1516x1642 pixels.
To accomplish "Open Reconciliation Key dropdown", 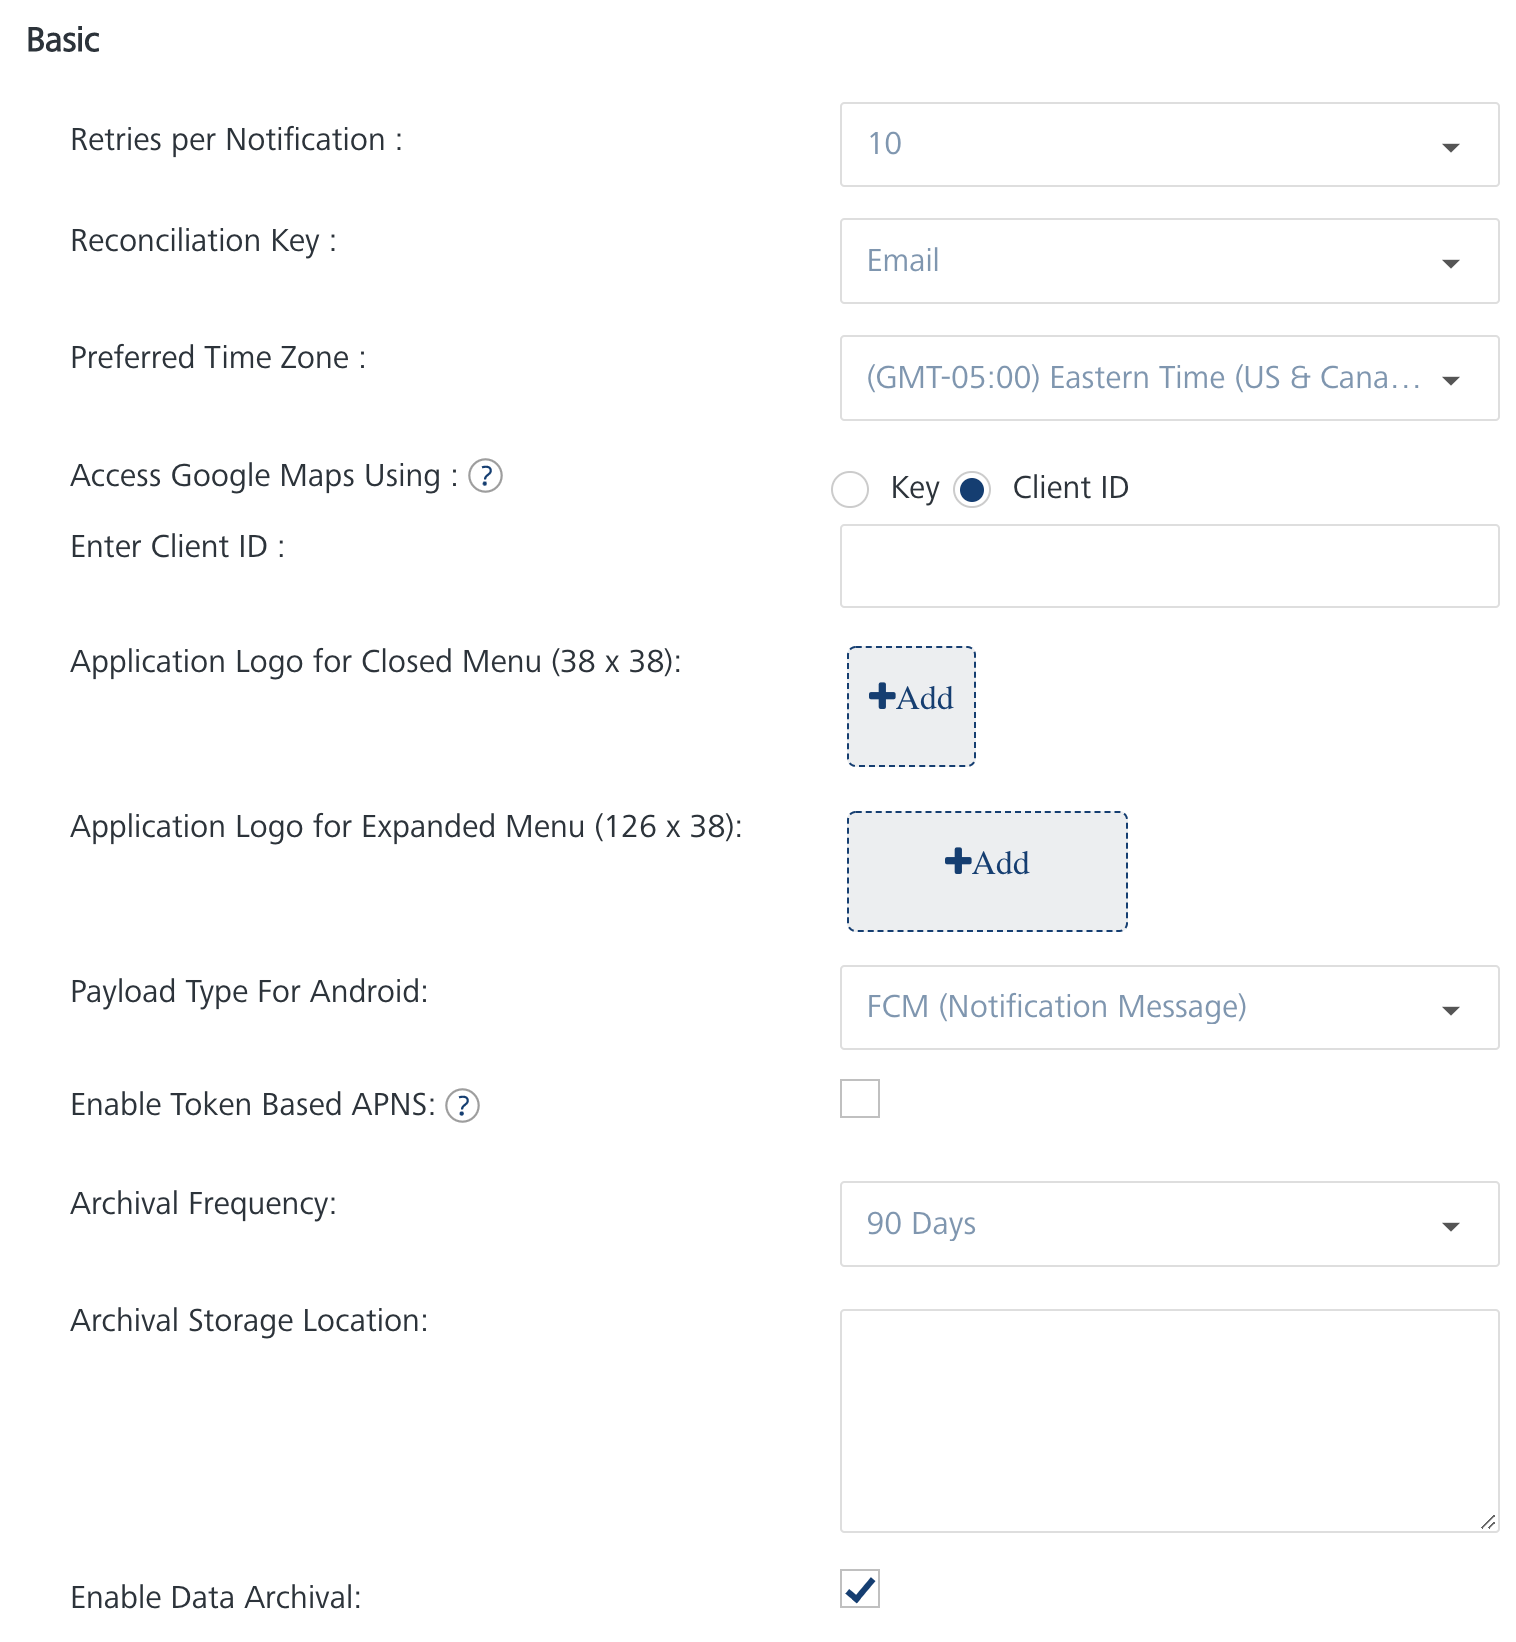I will tap(1150, 261).
